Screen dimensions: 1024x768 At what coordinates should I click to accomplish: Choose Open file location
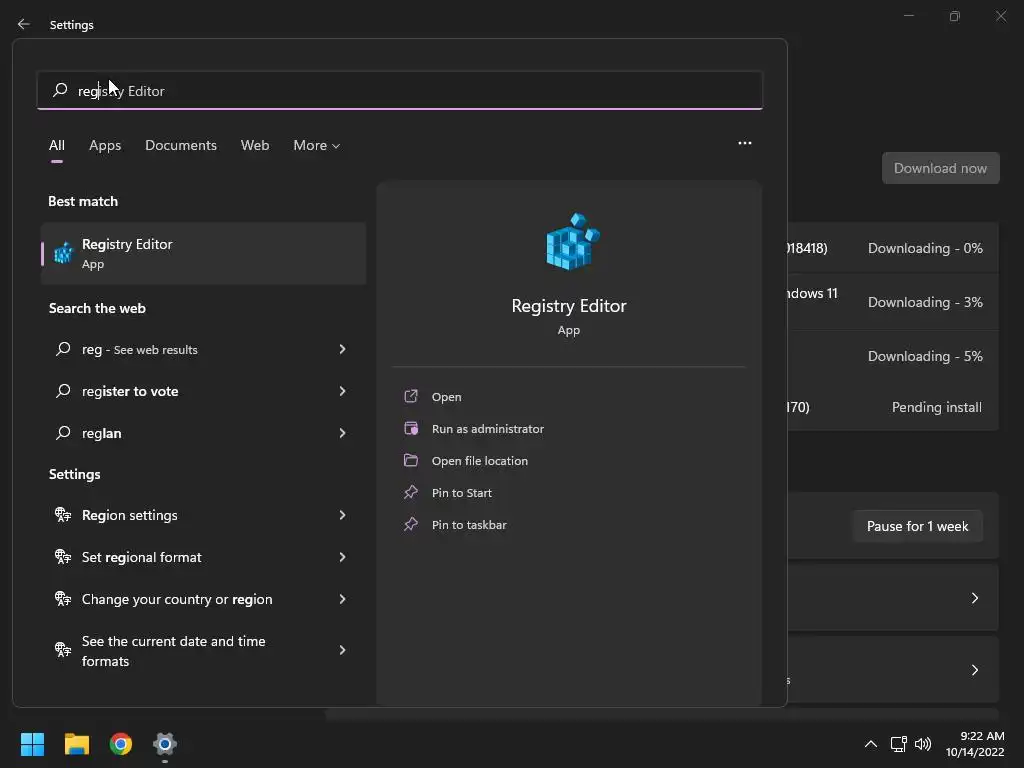coord(479,460)
